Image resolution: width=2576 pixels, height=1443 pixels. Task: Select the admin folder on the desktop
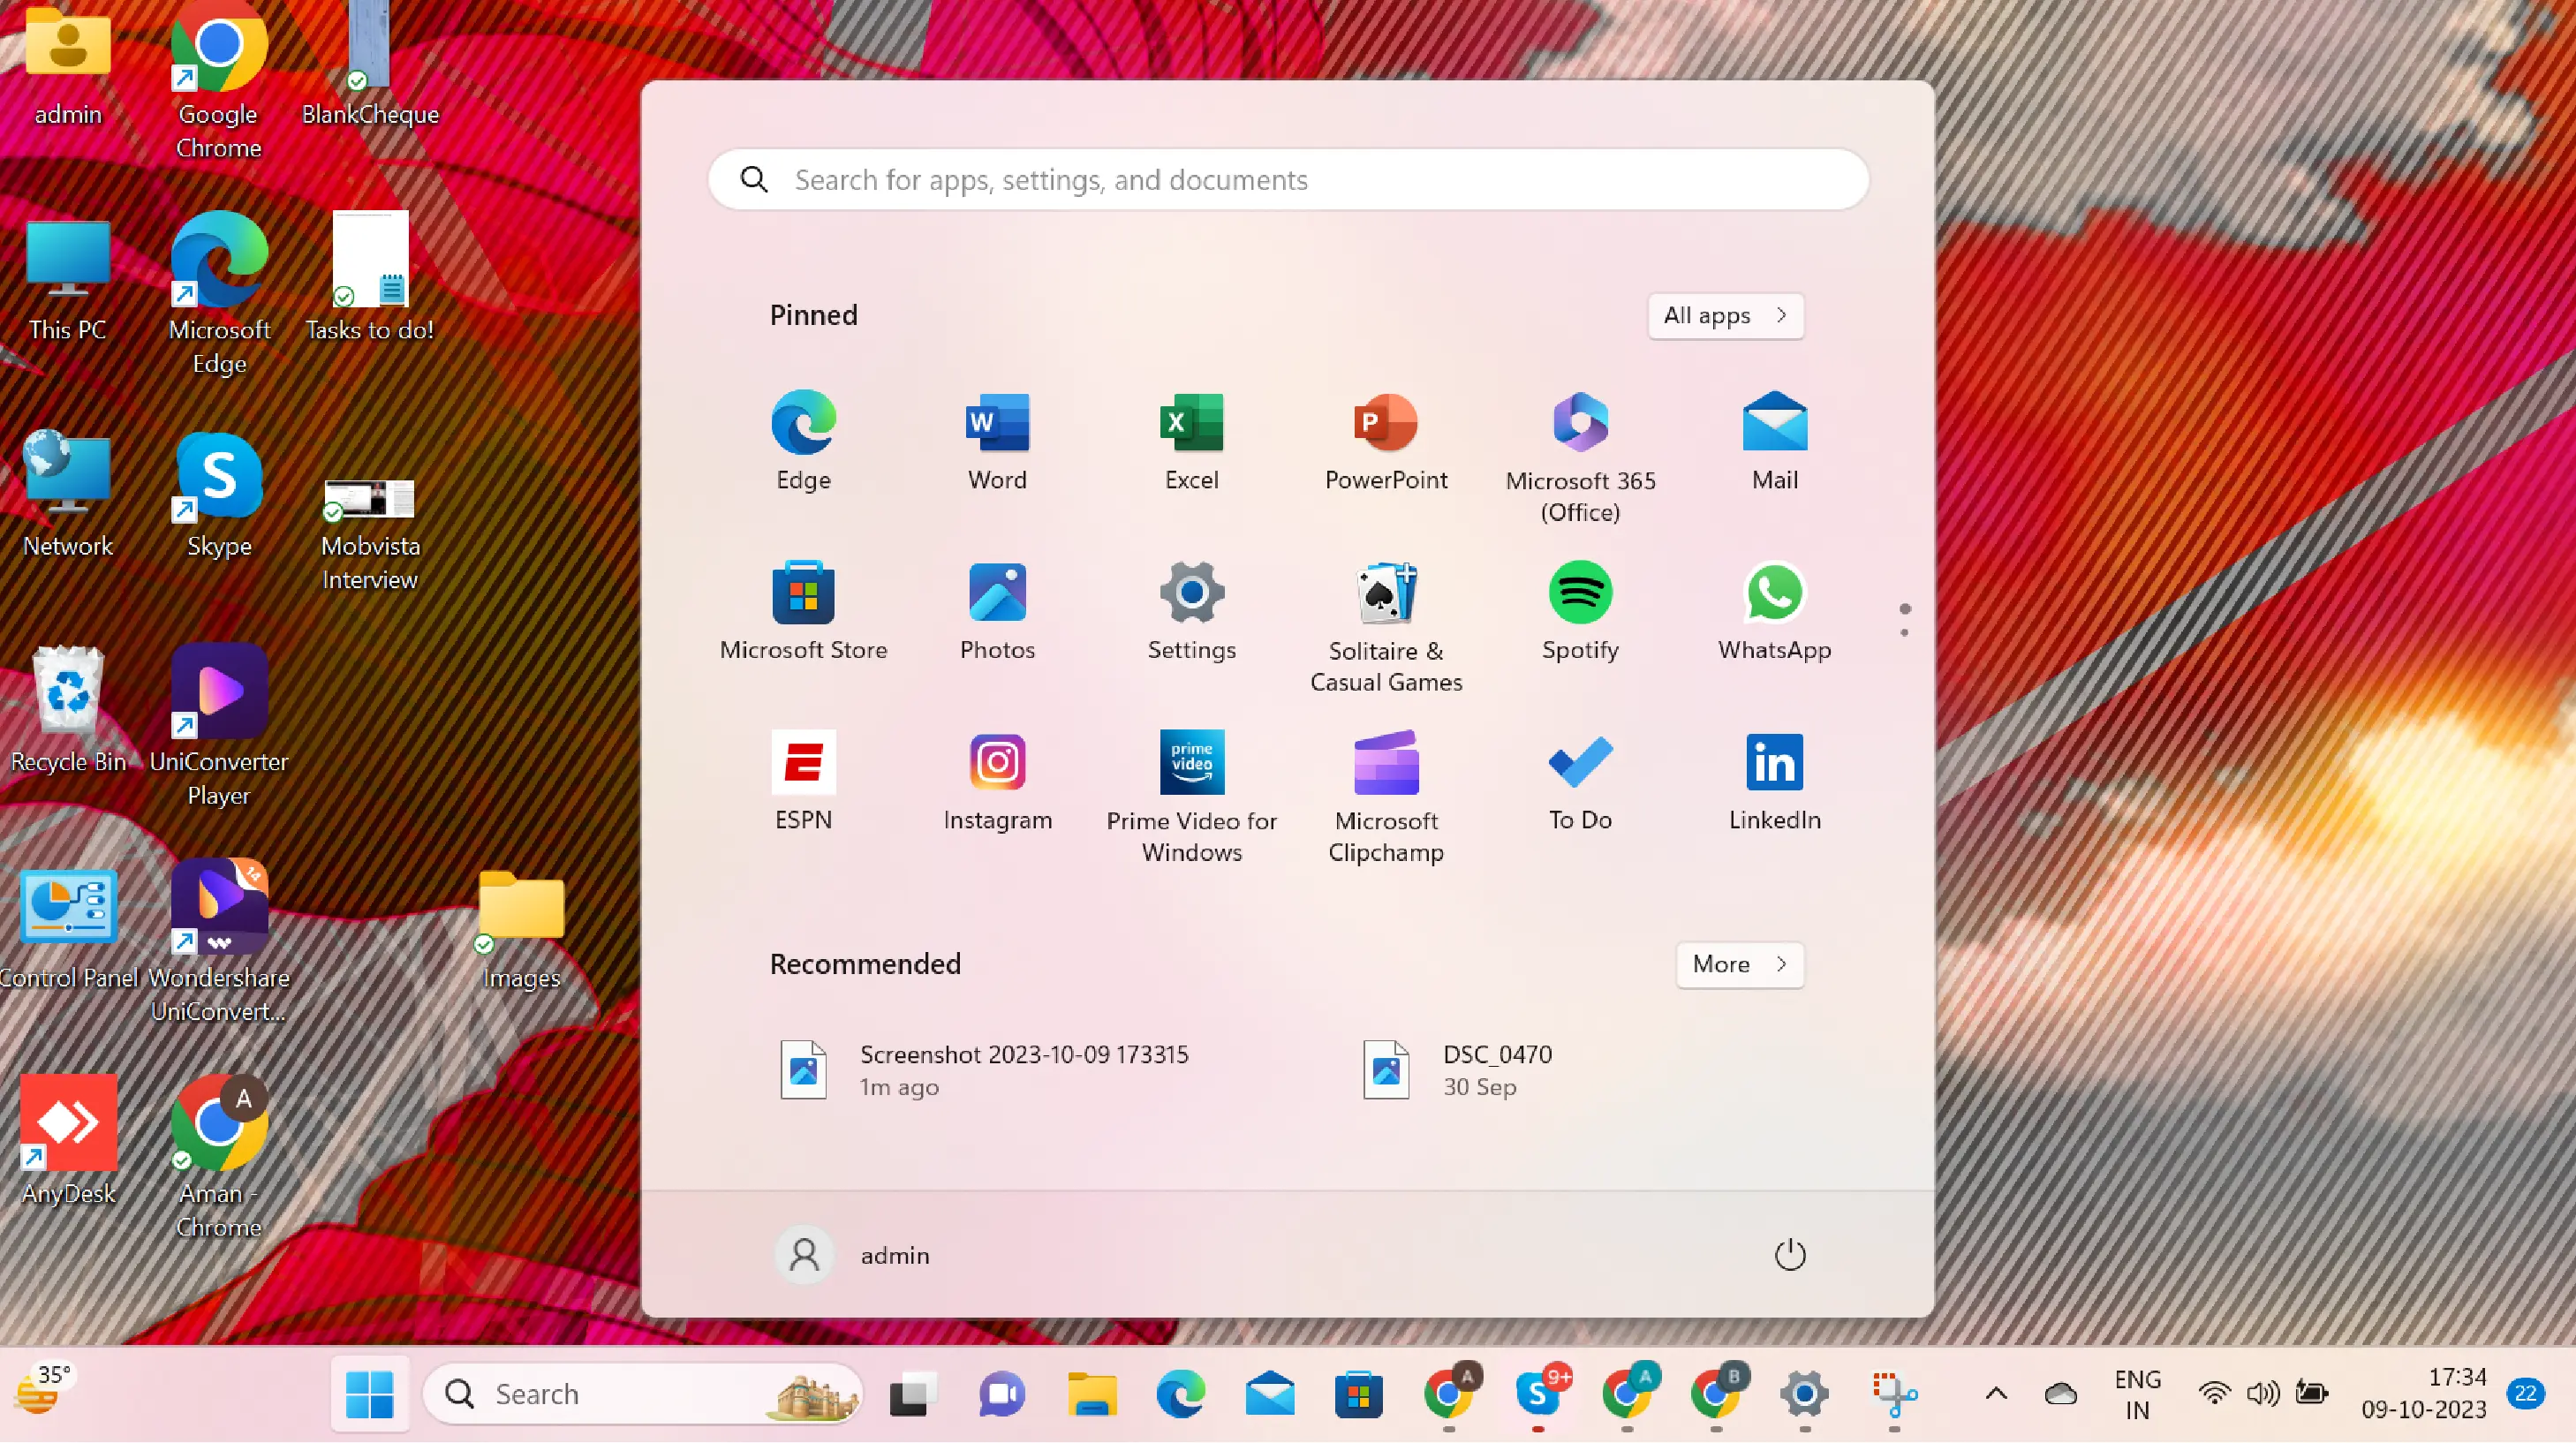click(x=68, y=65)
